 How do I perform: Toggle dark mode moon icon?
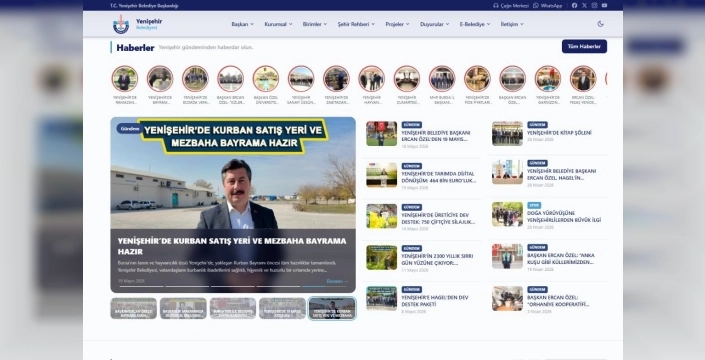(x=600, y=24)
